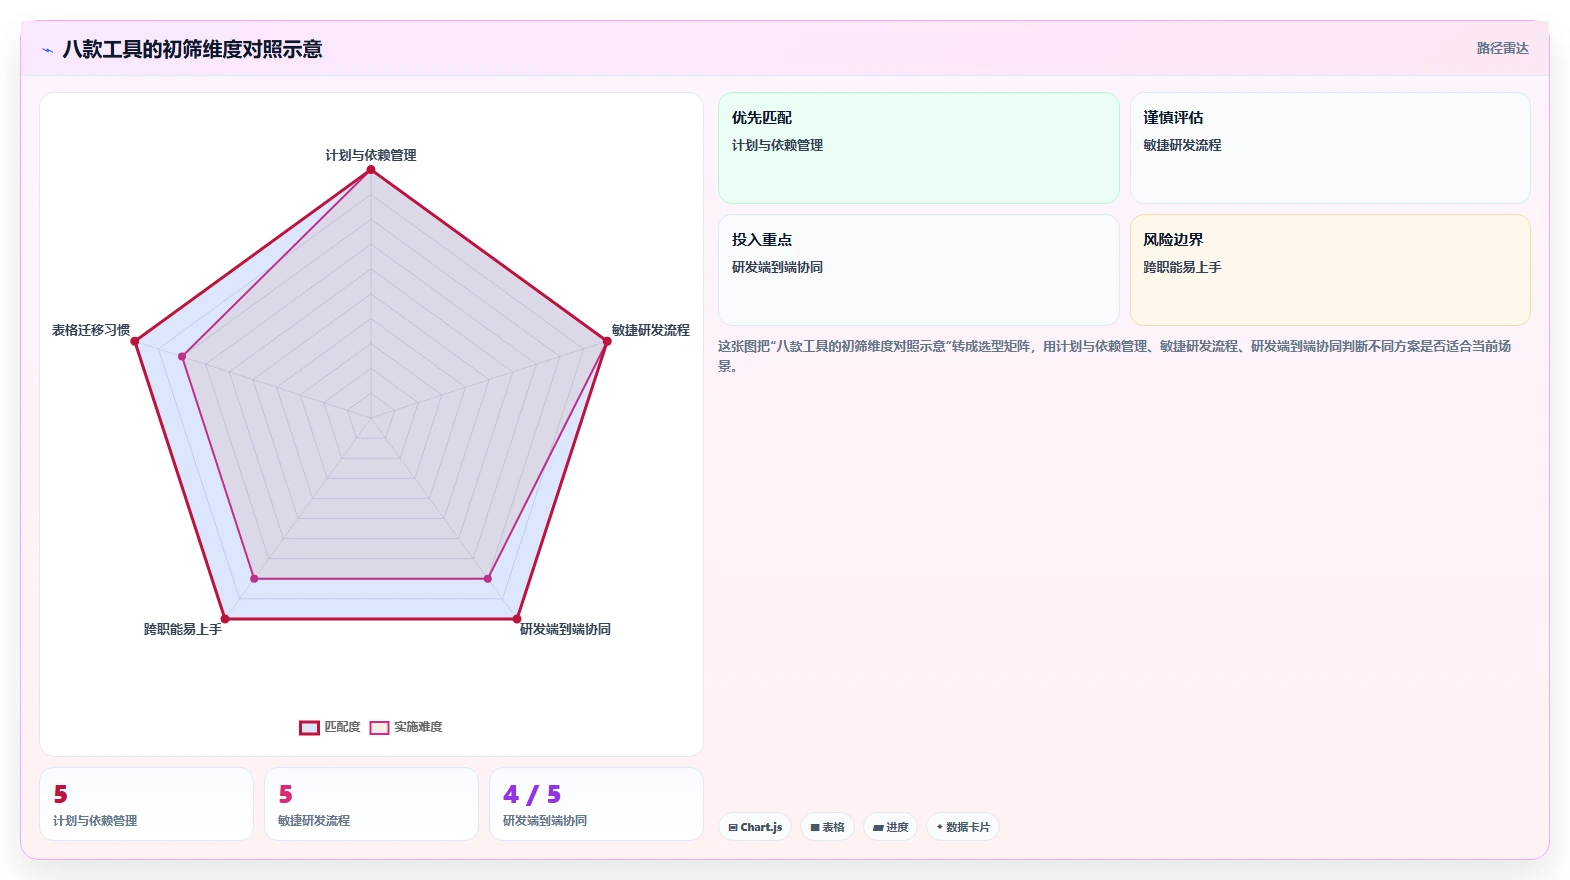
Task: Click the 表格迁移习惯 radar axis label
Action: click(x=91, y=330)
